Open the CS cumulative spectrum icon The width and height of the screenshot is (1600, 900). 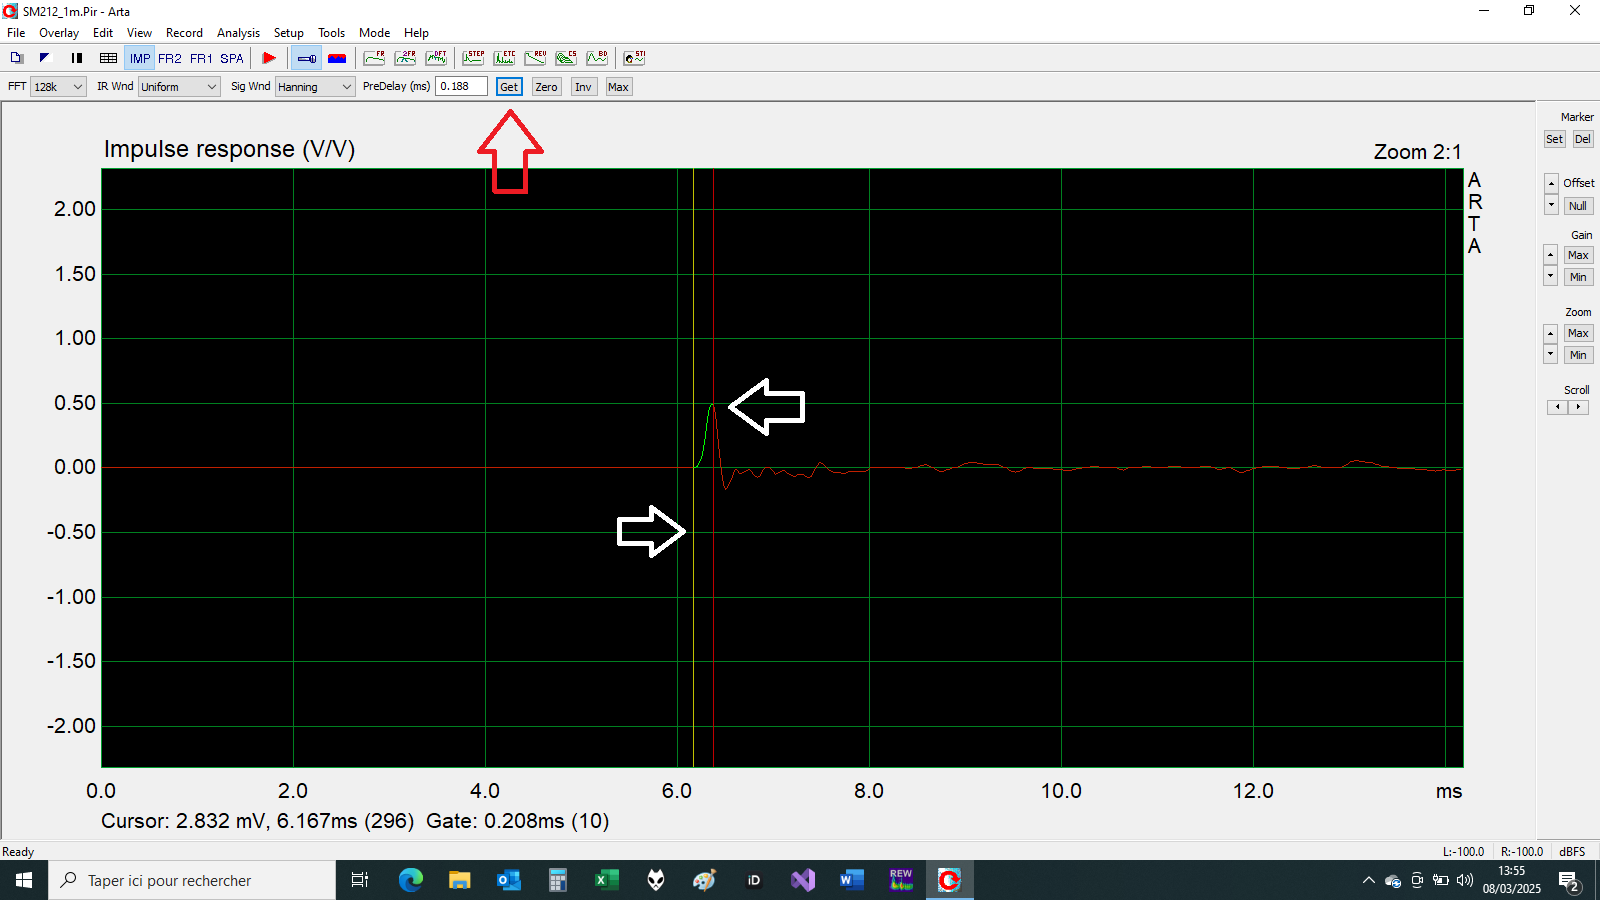566,58
